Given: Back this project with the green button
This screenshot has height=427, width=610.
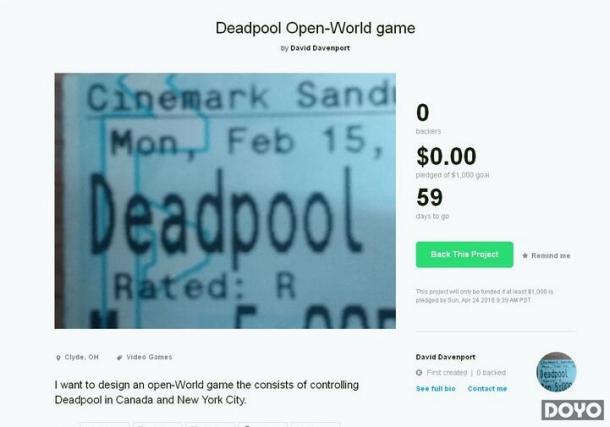Looking at the screenshot, I should point(464,254).
